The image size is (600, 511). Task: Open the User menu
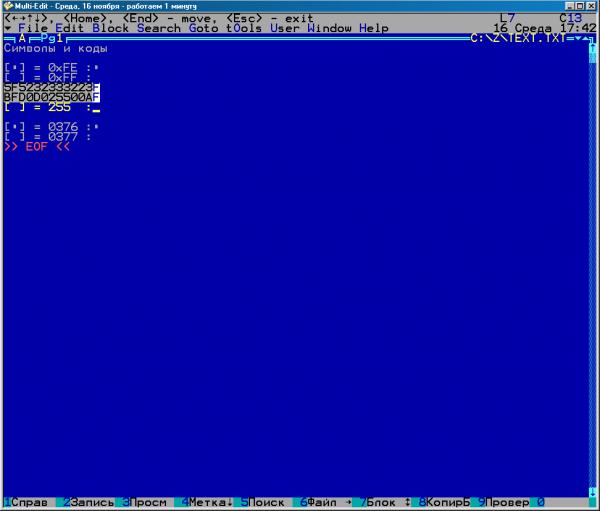pos(285,28)
